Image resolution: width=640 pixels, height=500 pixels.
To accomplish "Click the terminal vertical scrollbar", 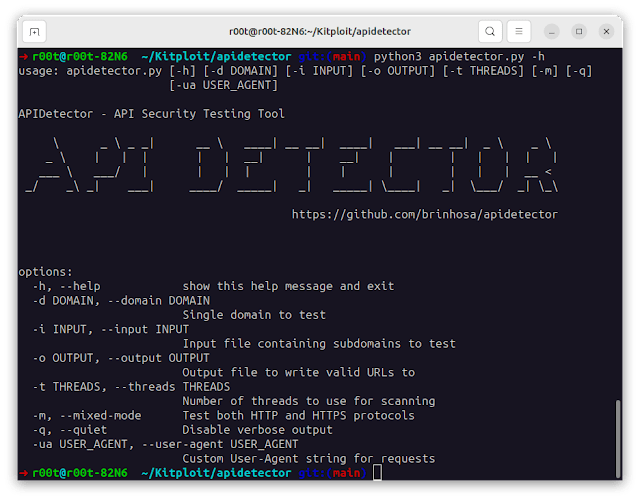I will tap(618, 439).
